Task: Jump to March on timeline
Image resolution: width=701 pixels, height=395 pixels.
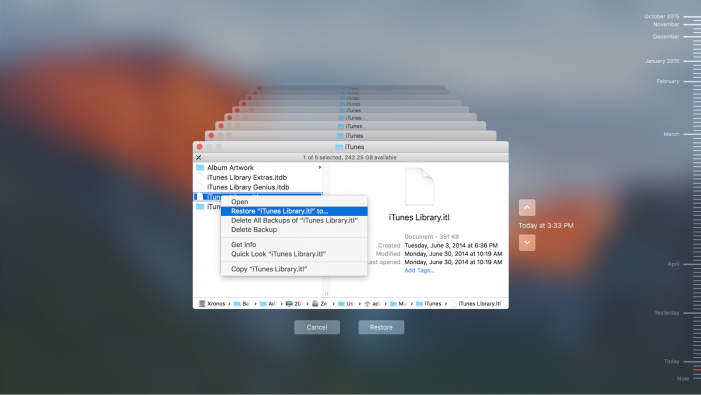Action: [x=671, y=134]
